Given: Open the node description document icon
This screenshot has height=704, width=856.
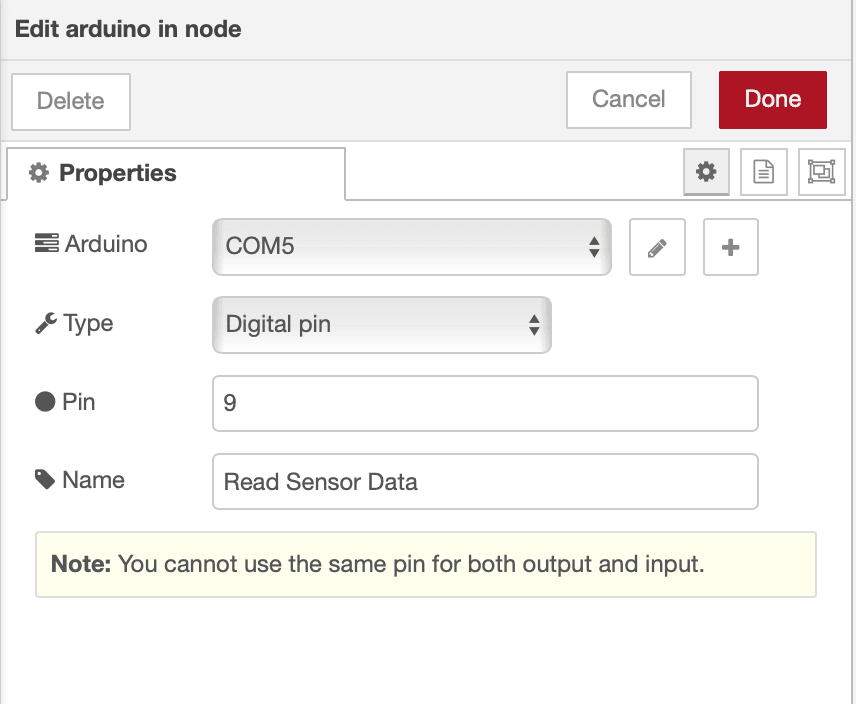Looking at the screenshot, I should pos(763,171).
